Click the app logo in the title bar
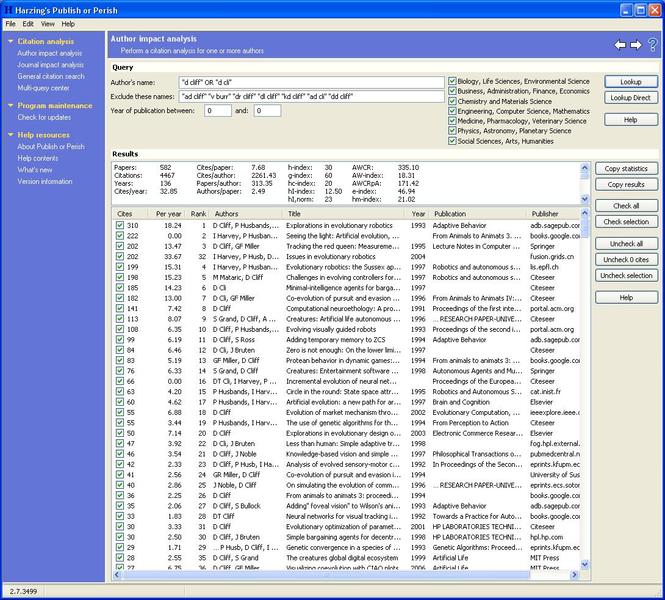The height and width of the screenshot is (600, 665). pyautogui.click(x=8, y=10)
